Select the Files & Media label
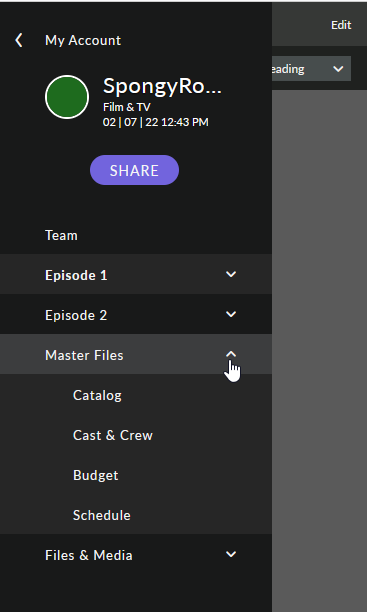Viewport: 367px width, 612px height. pyautogui.click(x=89, y=555)
